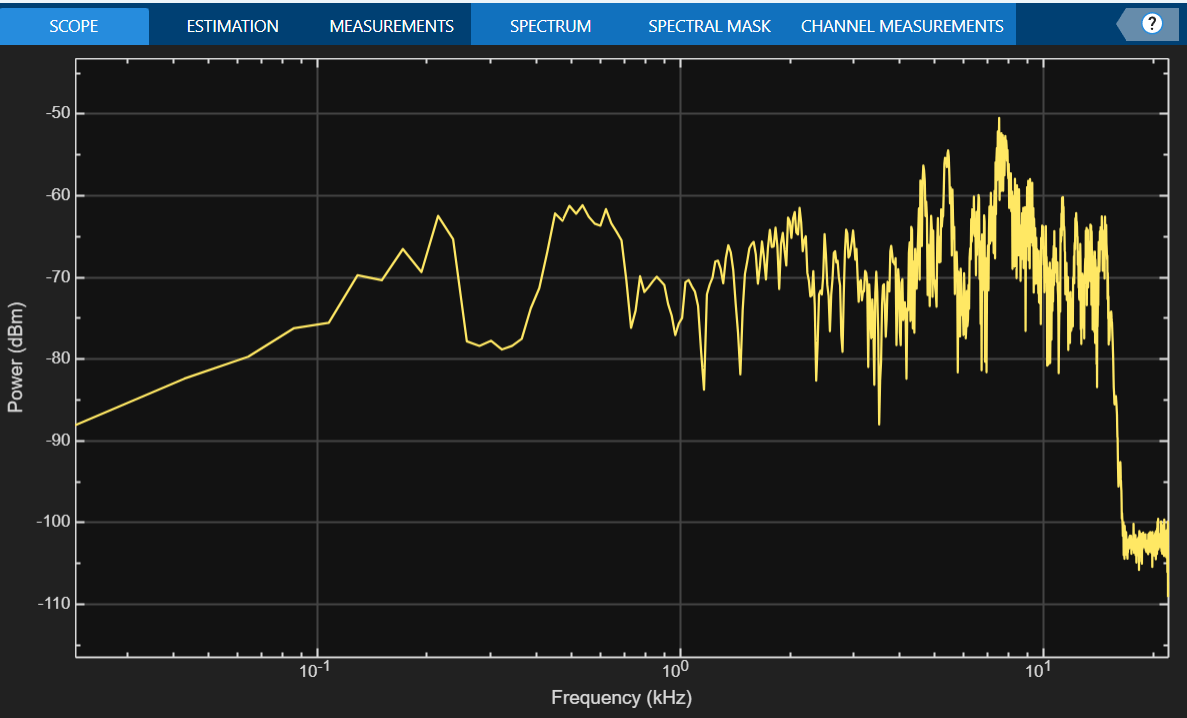Open the Estimation tab
Viewport: 1187px width, 718px height.
[x=232, y=26]
